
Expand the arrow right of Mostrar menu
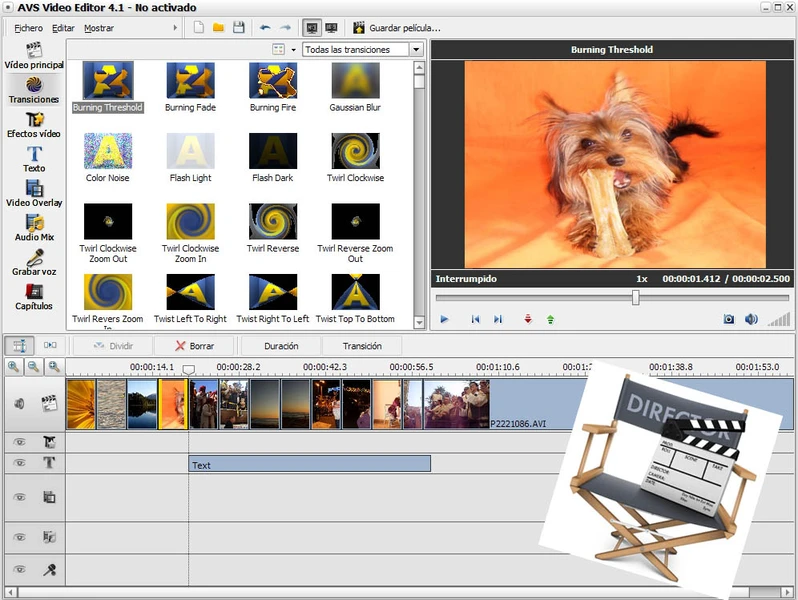(175, 28)
